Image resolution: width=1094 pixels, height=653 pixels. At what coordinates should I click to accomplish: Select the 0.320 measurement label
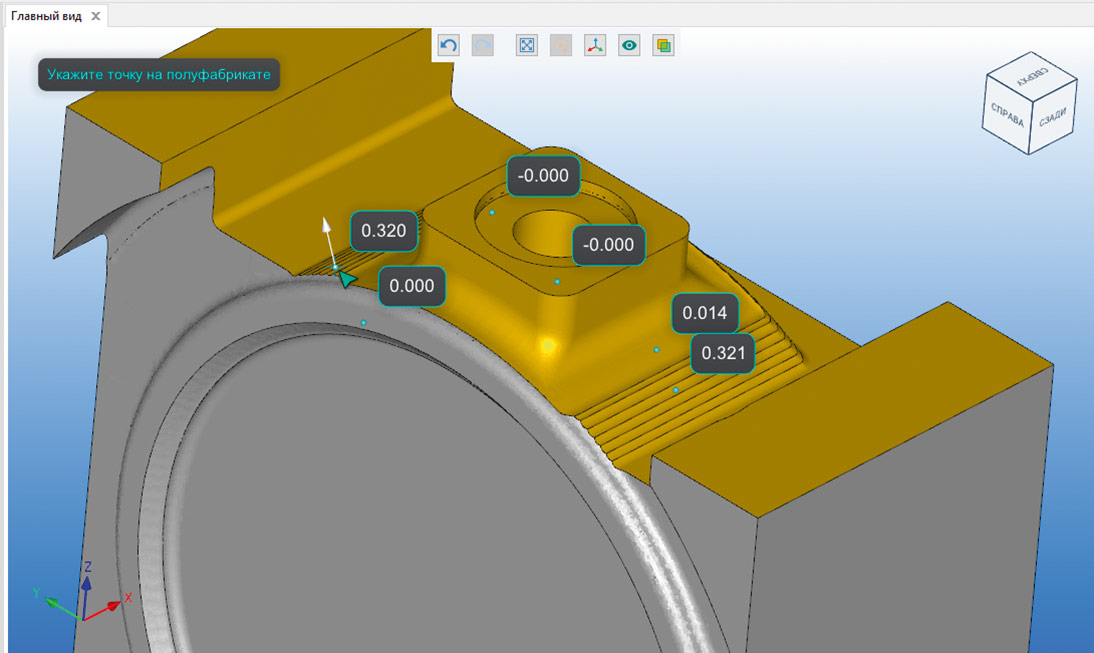(383, 231)
